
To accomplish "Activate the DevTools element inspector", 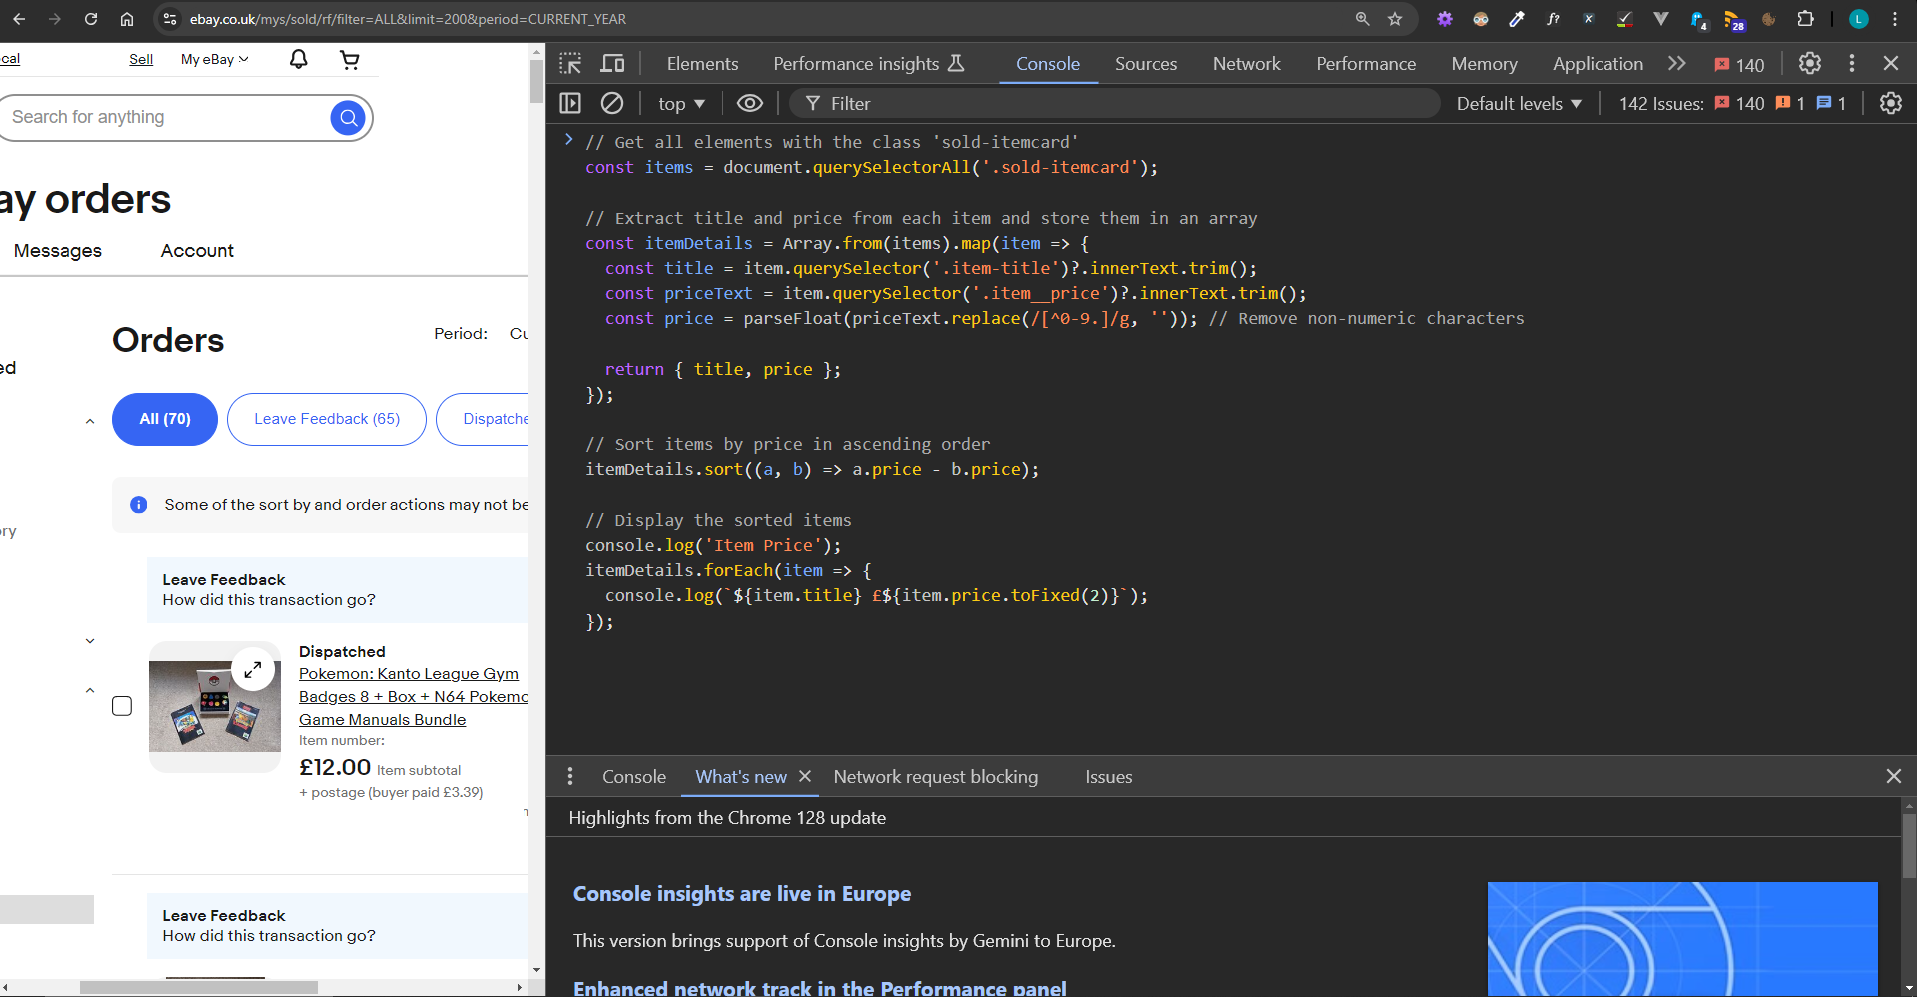I will pyautogui.click(x=570, y=64).
